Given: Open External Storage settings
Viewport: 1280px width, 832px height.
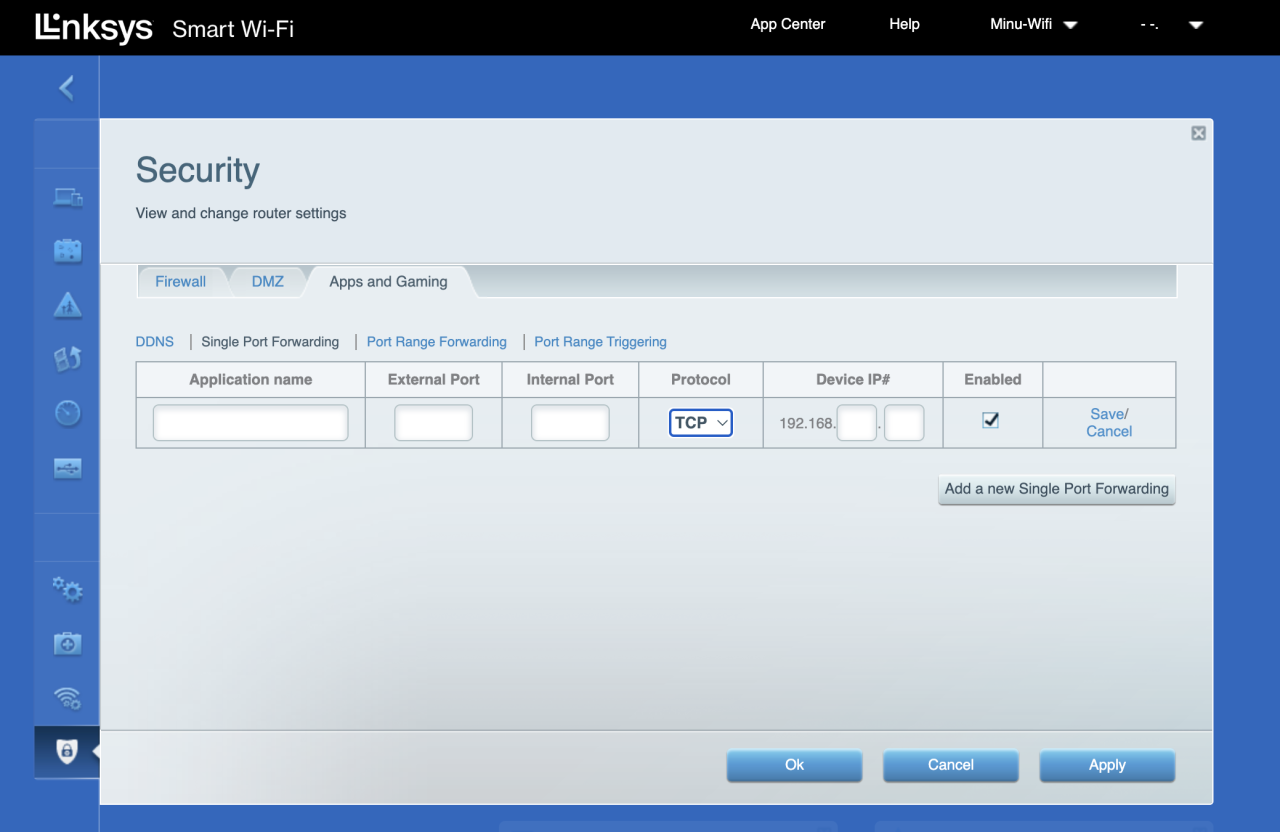Looking at the screenshot, I should [x=66, y=467].
